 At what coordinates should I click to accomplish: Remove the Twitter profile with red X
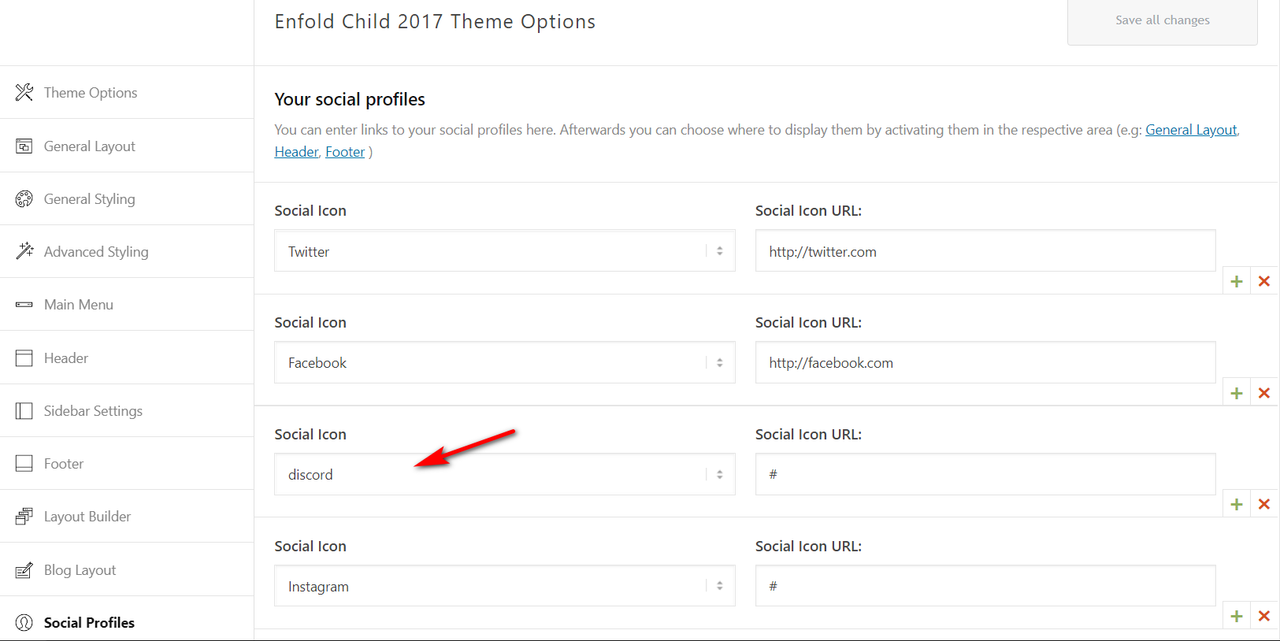1264,282
